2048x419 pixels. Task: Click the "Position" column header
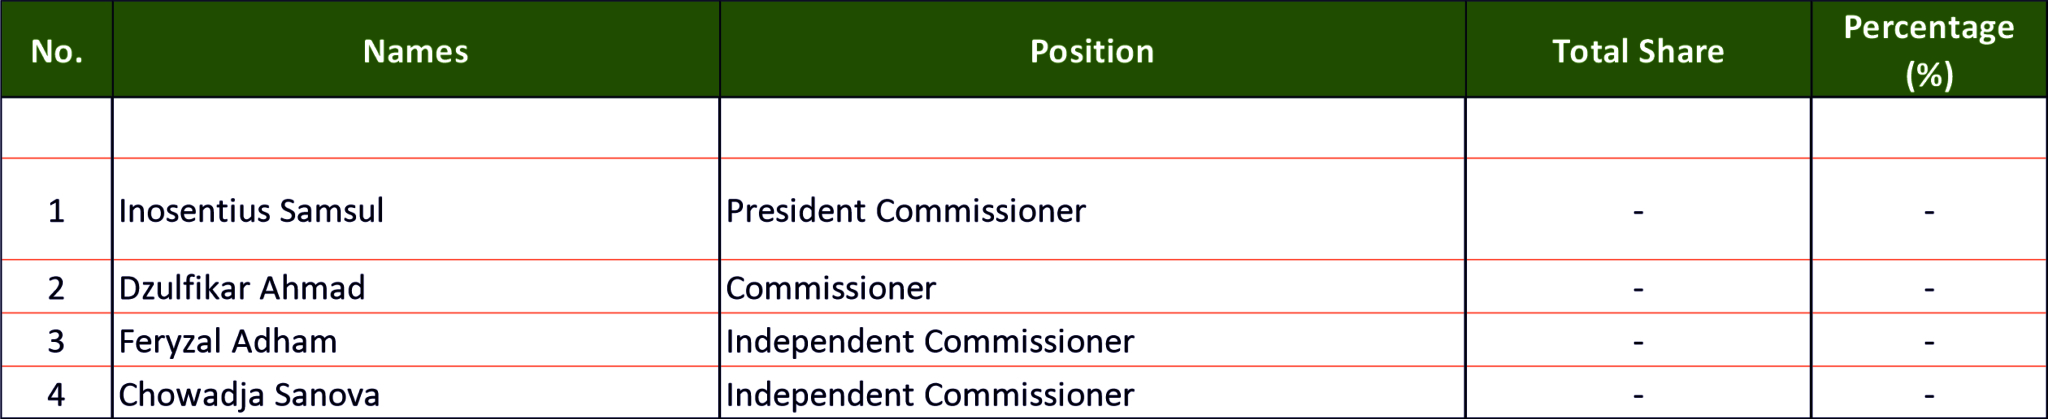click(1092, 51)
